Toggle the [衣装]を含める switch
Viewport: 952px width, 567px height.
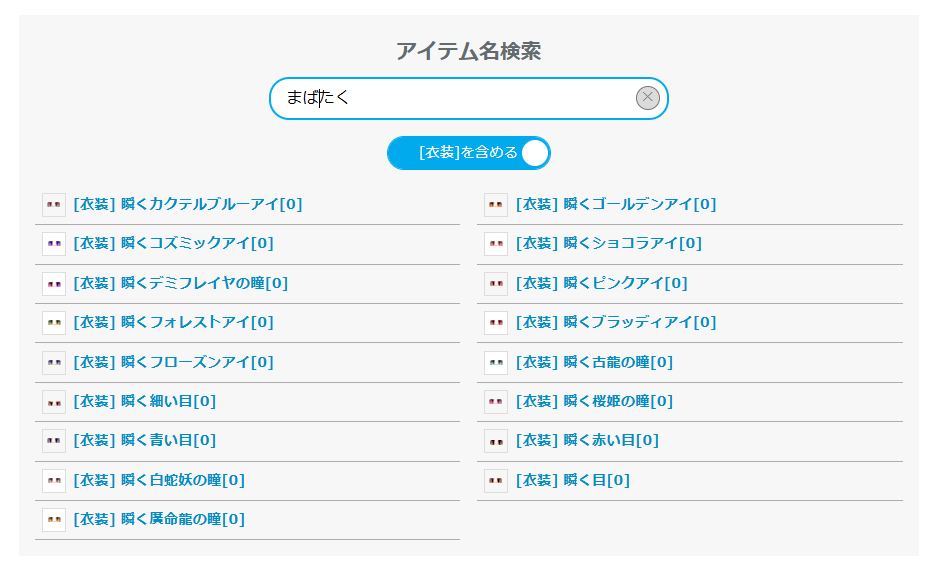coord(469,153)
